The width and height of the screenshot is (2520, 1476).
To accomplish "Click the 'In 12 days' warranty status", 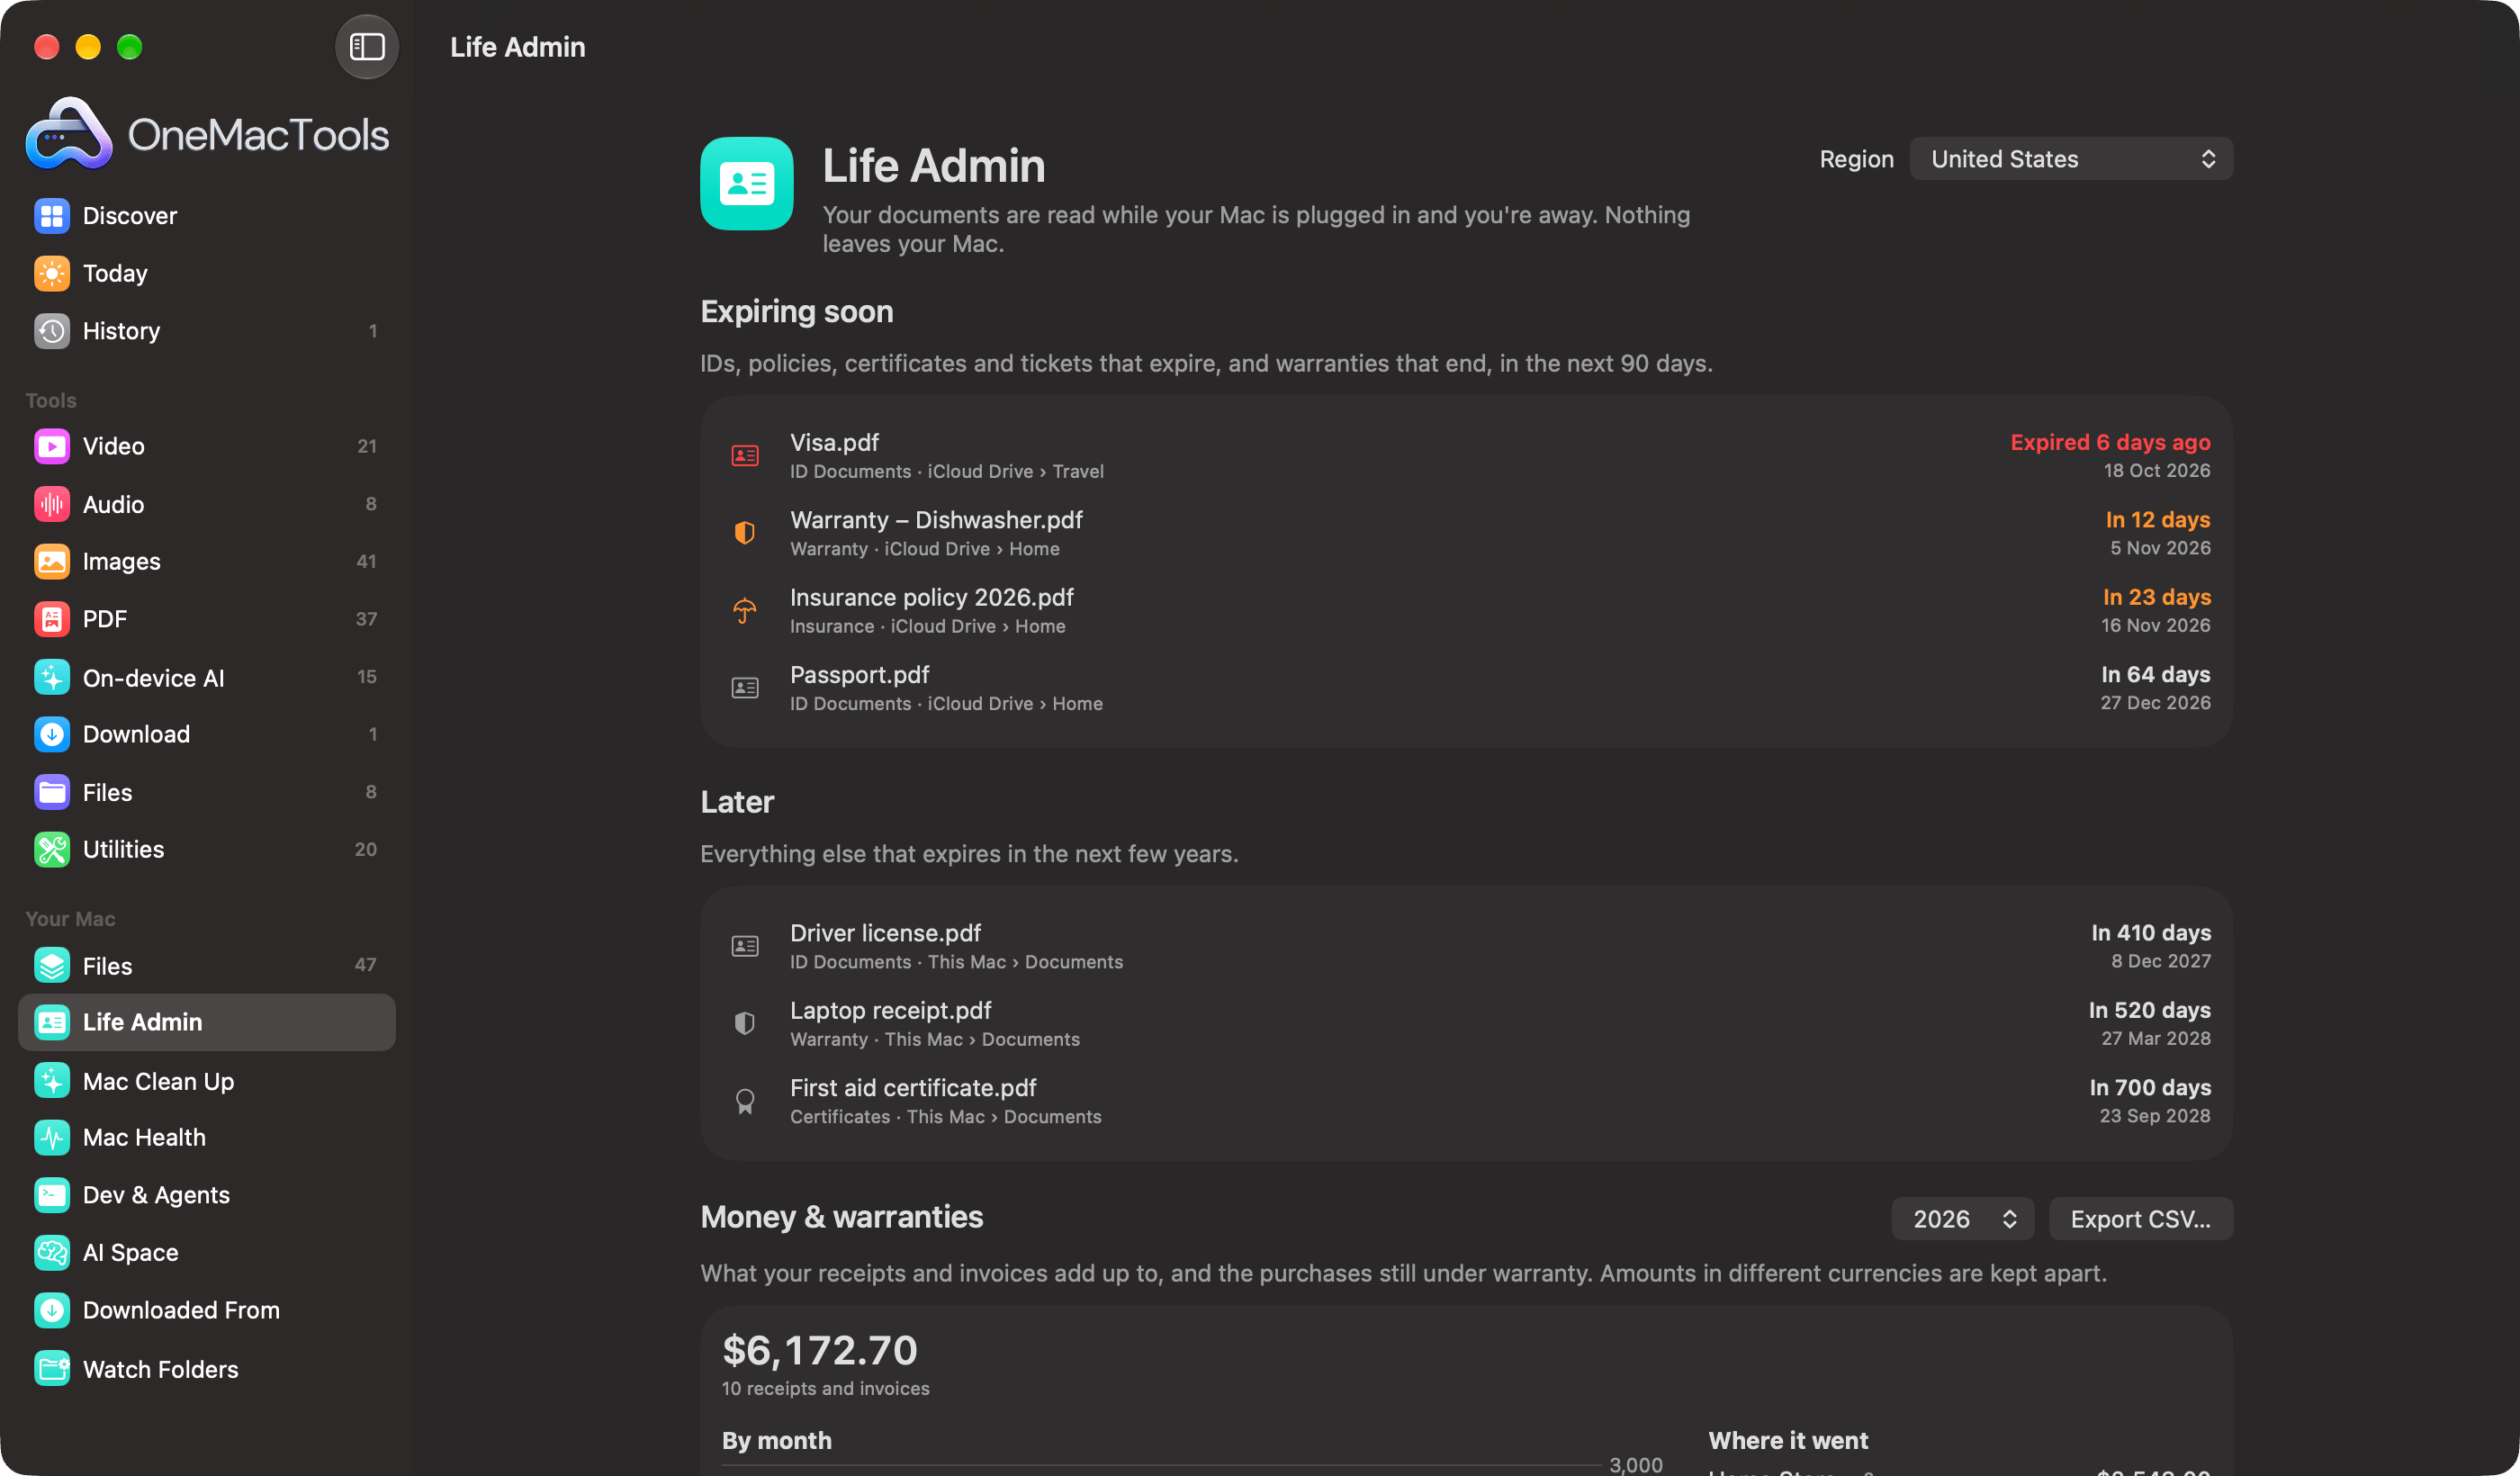I will [x=2158, y=520].
